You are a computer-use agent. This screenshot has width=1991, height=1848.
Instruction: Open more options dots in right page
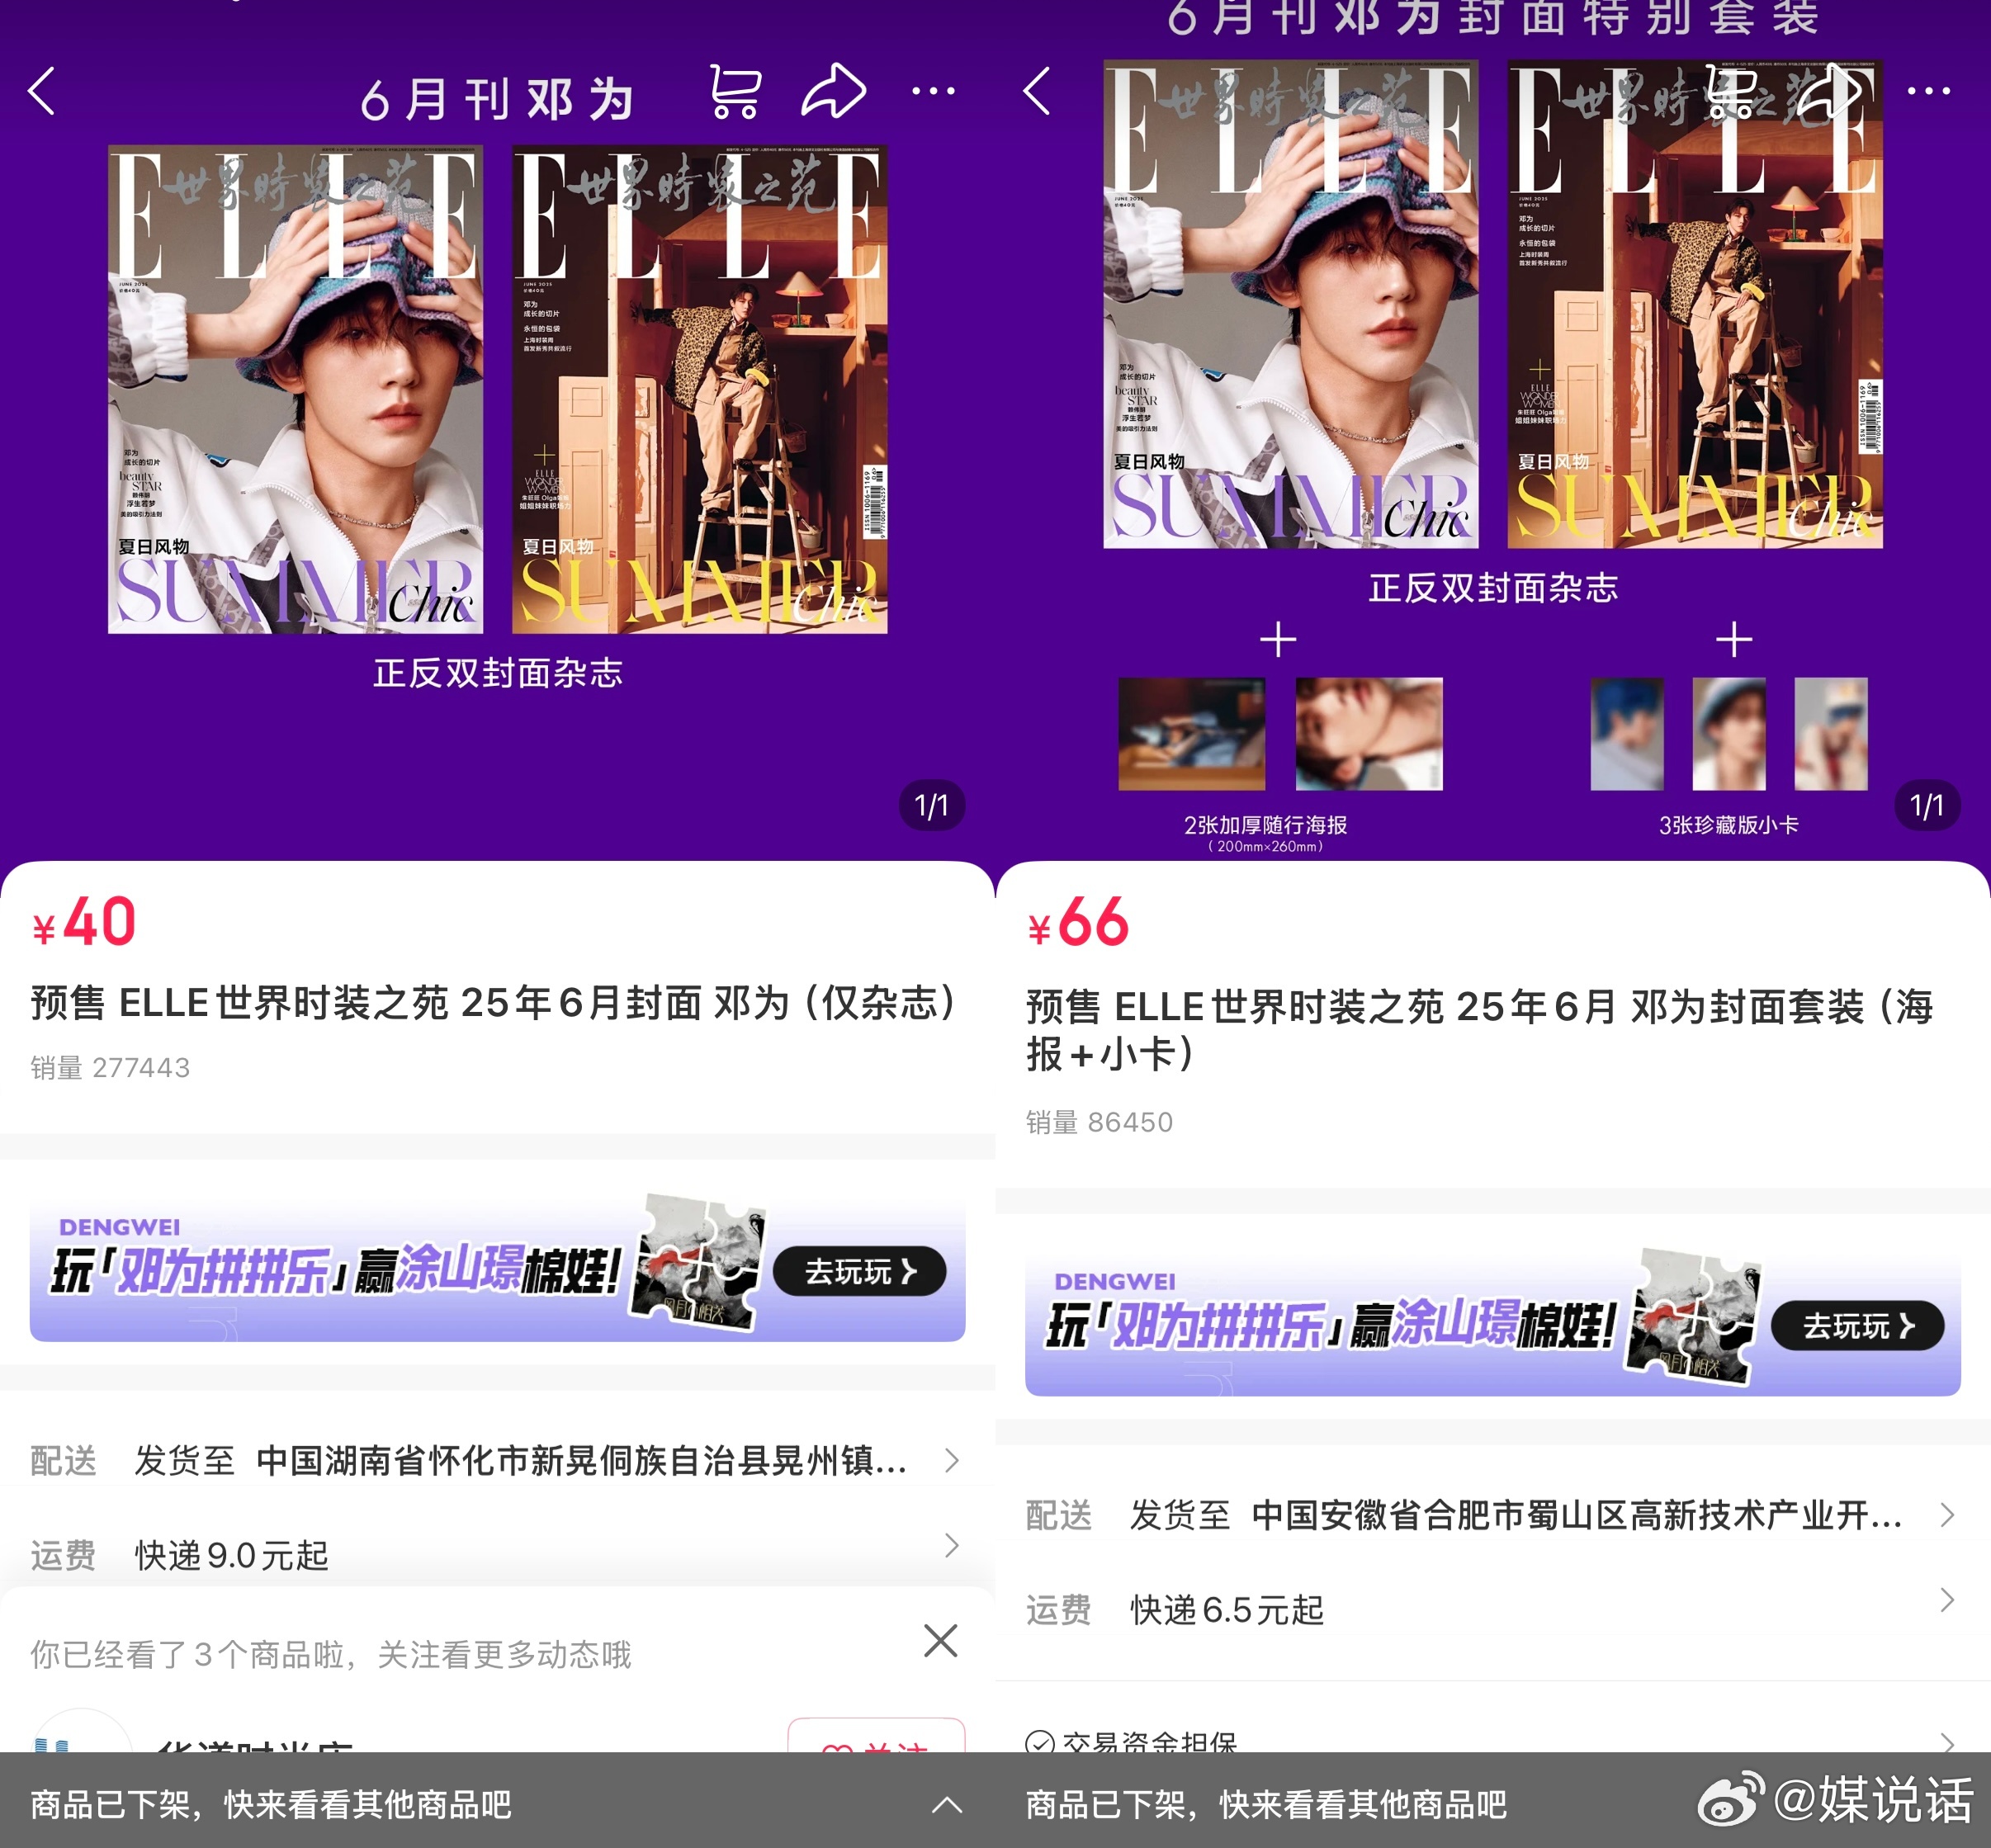(x=1929, y=91)
